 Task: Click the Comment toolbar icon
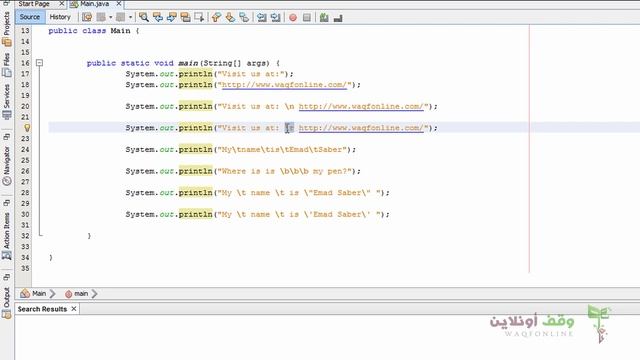point(324,18)
